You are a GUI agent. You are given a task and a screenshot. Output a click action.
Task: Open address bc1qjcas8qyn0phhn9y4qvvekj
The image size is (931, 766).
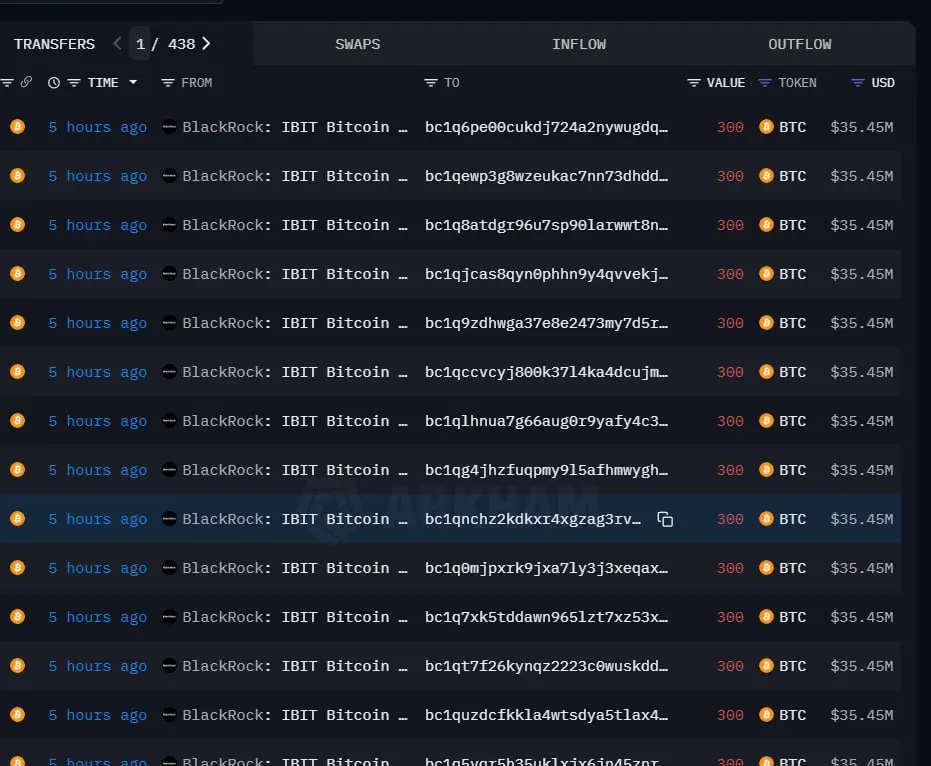point(546,274)
